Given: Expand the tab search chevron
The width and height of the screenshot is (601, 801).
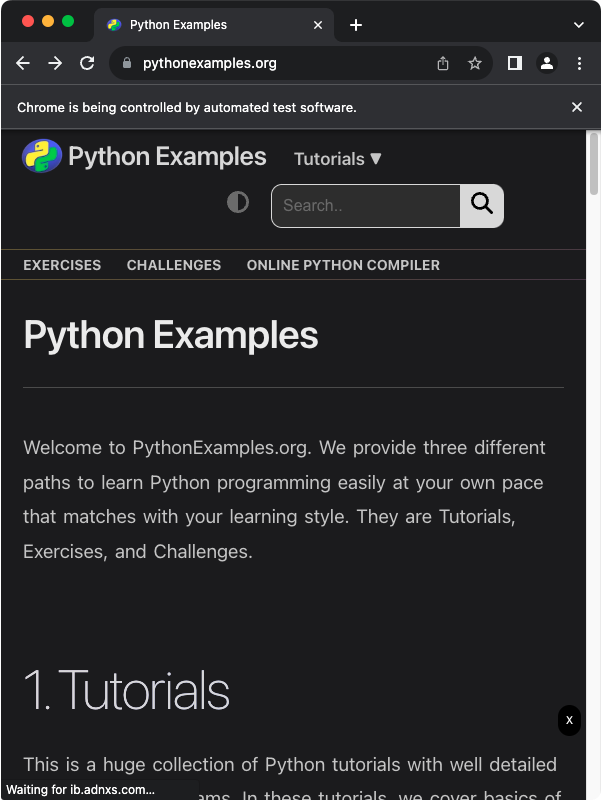Looking at the screenshot, I should (579, 25).
